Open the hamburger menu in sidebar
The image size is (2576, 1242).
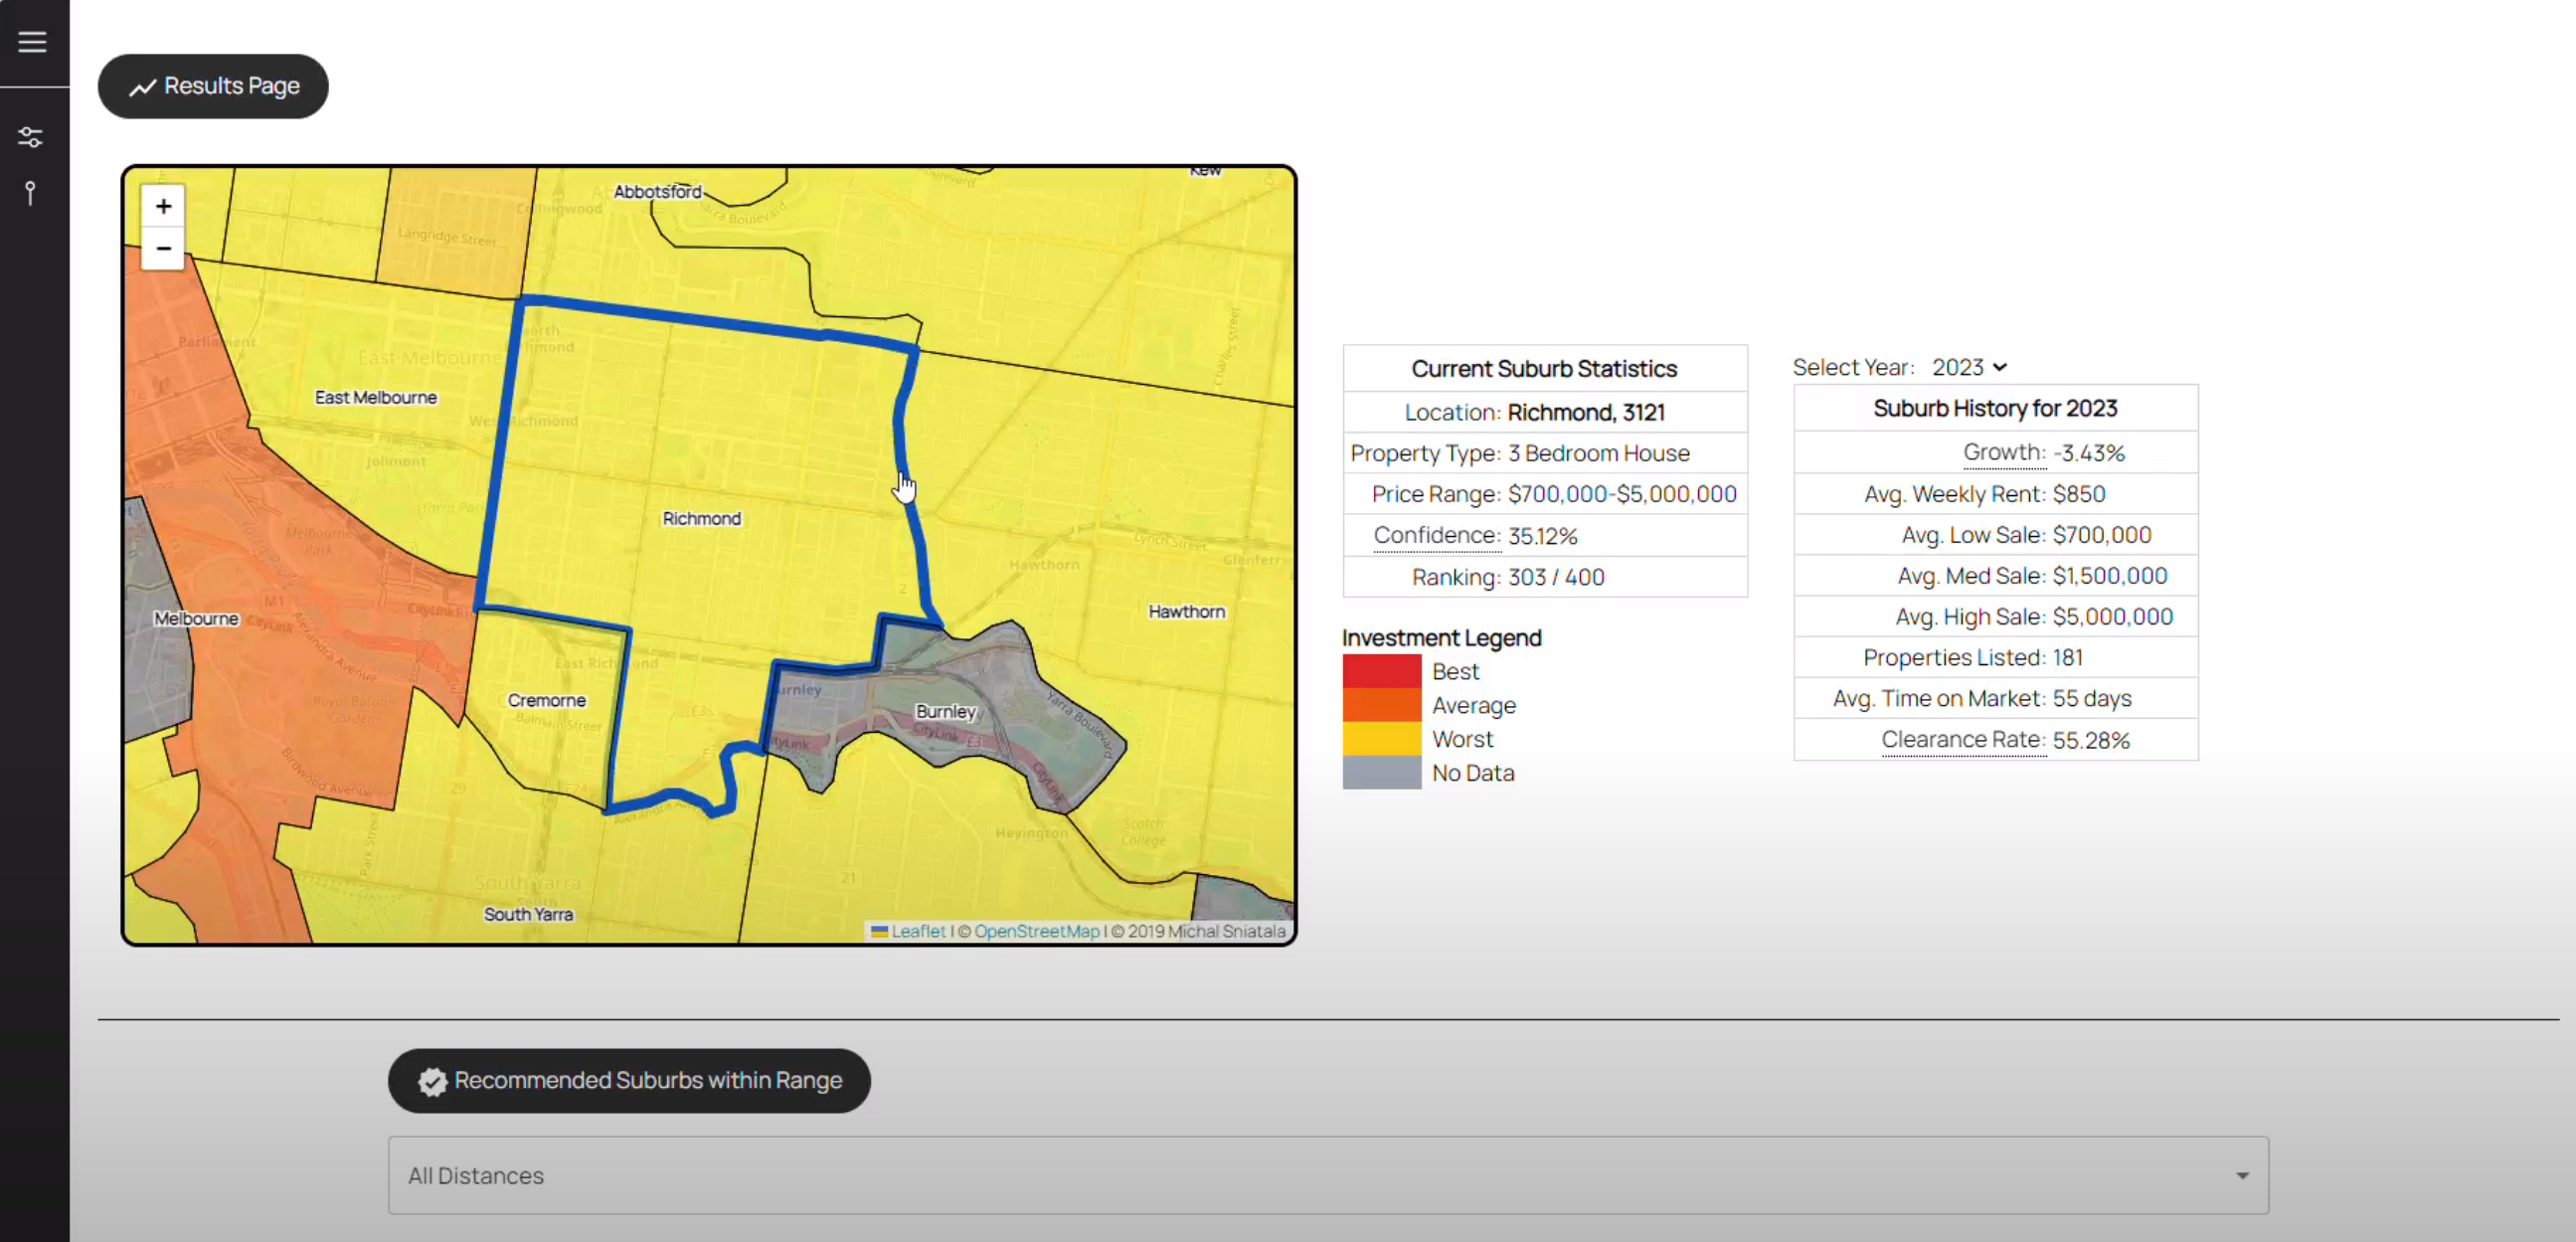(32, 42)
